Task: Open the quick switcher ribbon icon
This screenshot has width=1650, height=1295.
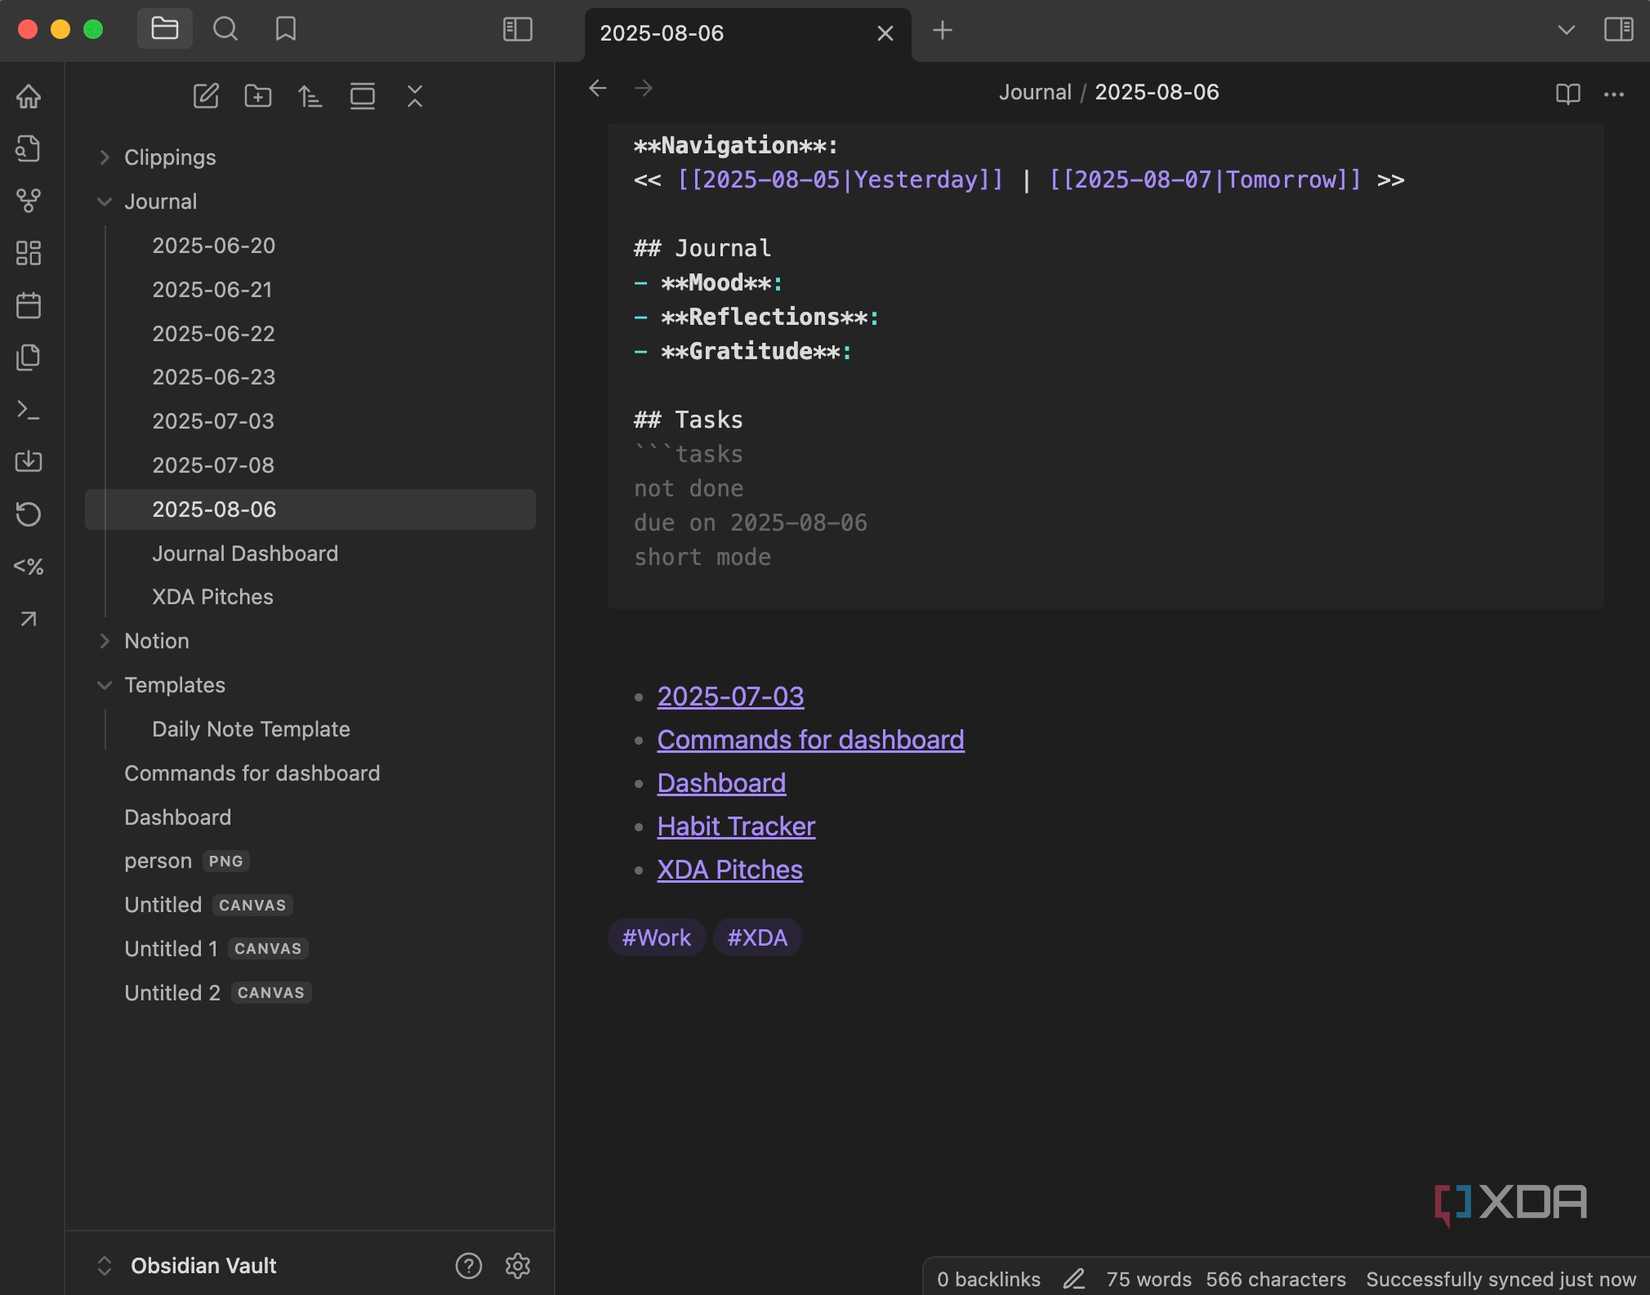Action: pos(29,148)
